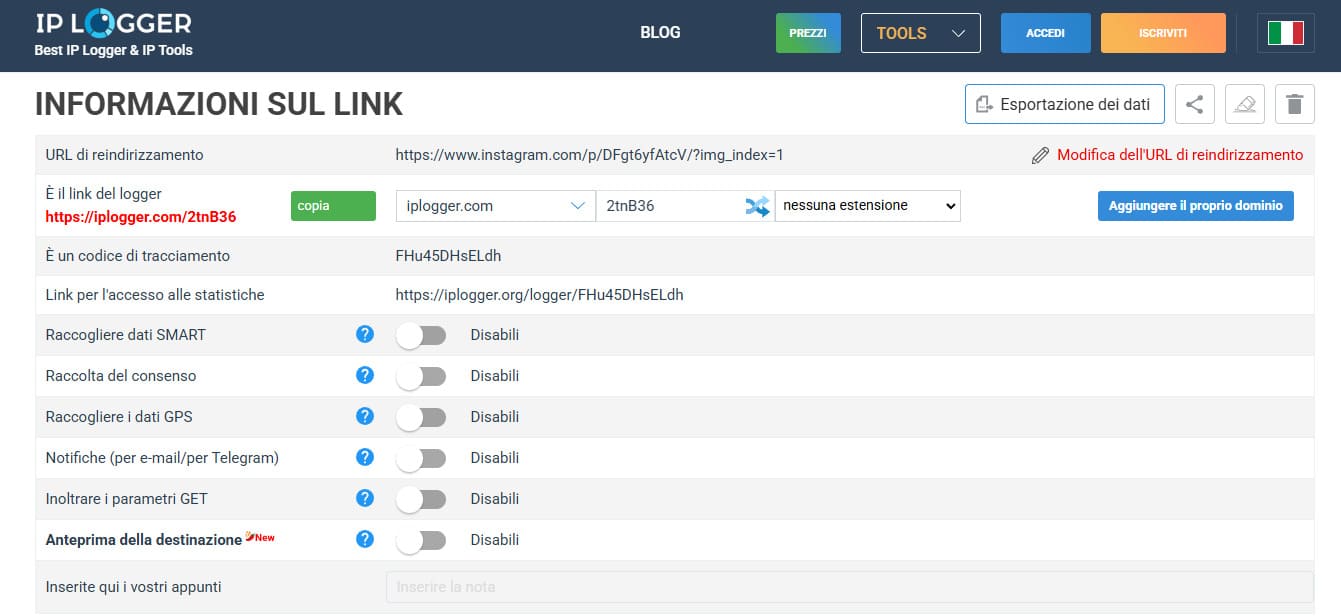Screen dimensions: 1341x616
Task: Open the BLOG page
Action: (x=660, y=33)
